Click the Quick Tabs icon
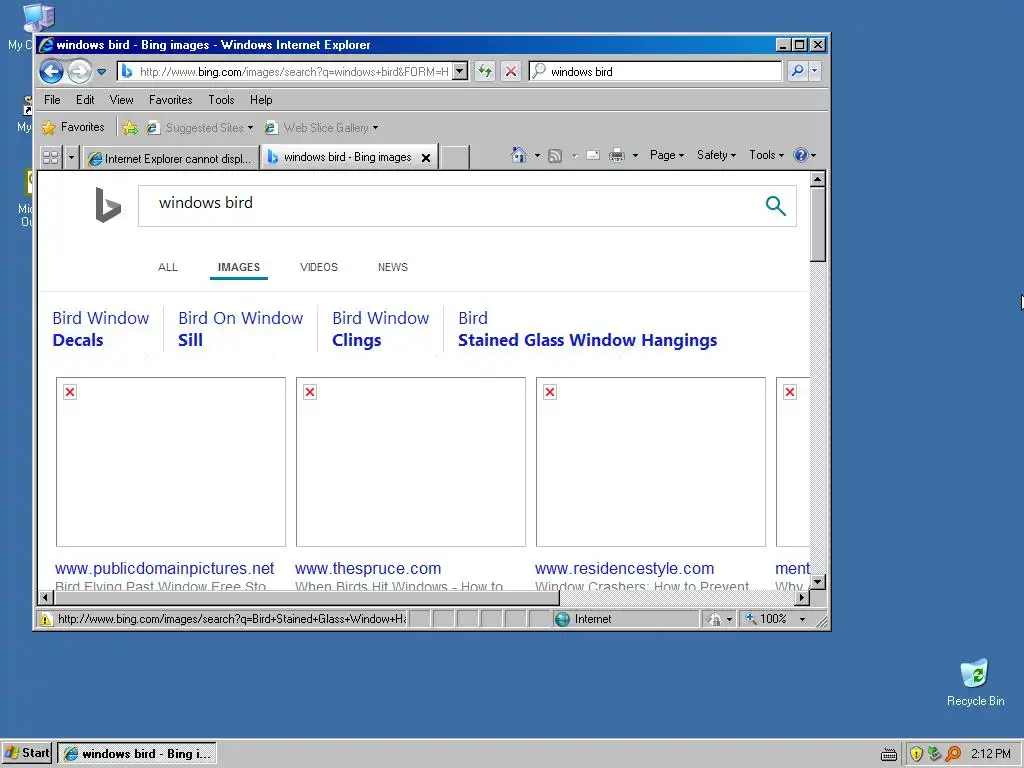Viewport: 1024px width, 768px height. (x=51, y=157)
